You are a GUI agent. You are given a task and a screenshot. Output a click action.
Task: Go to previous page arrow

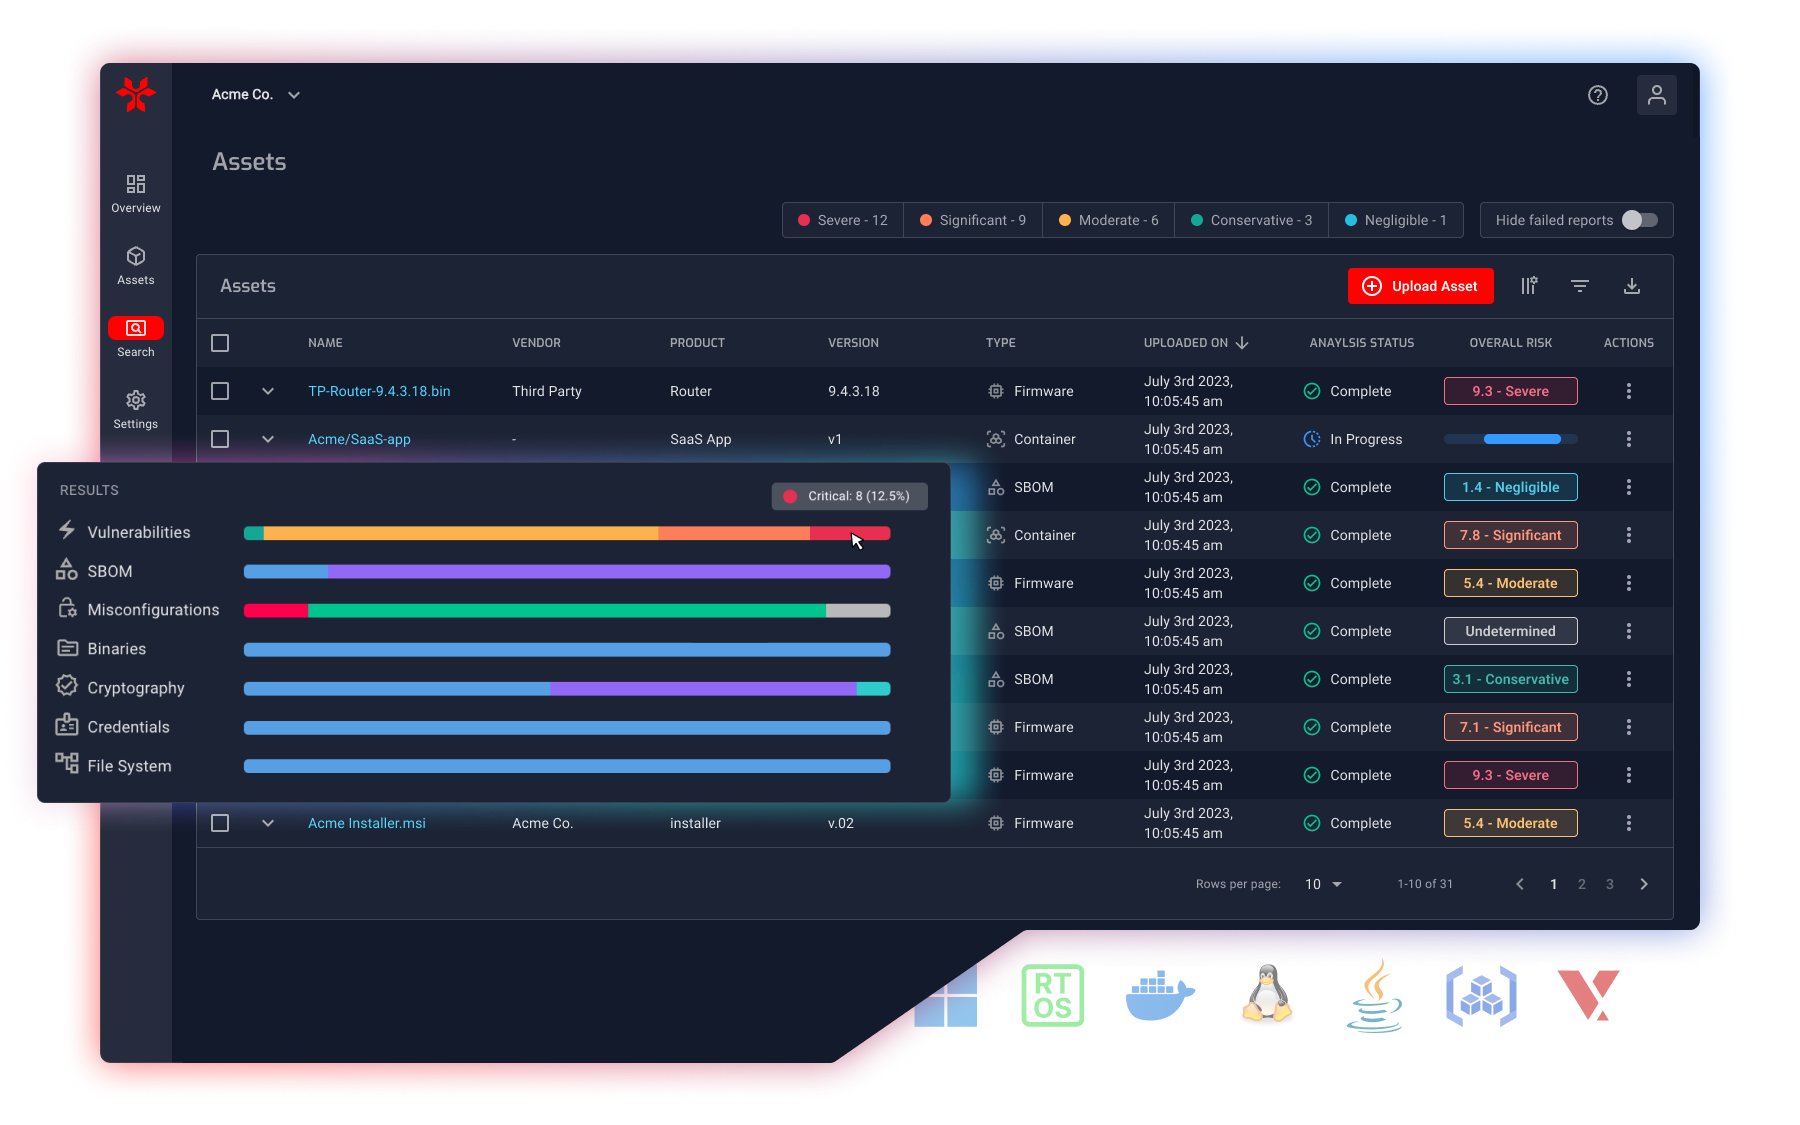pos(1520,884)
